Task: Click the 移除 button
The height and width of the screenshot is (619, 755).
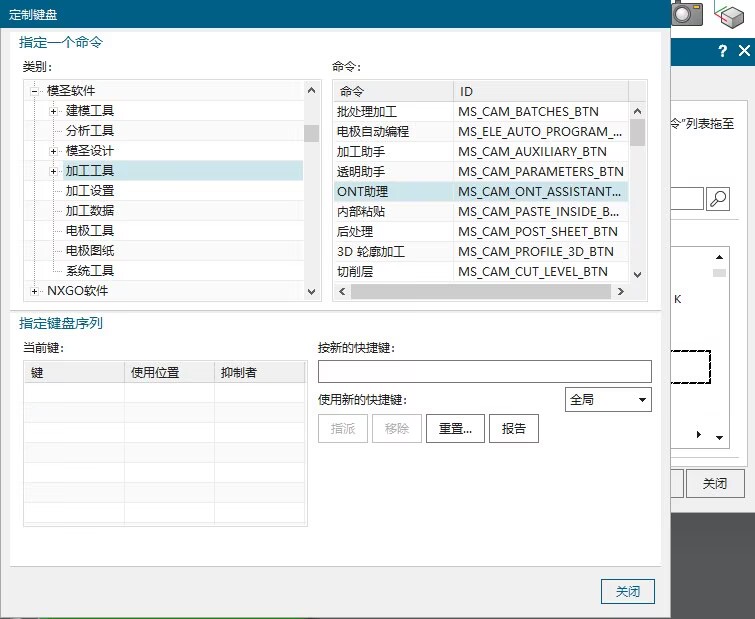Action: (397, 428)
